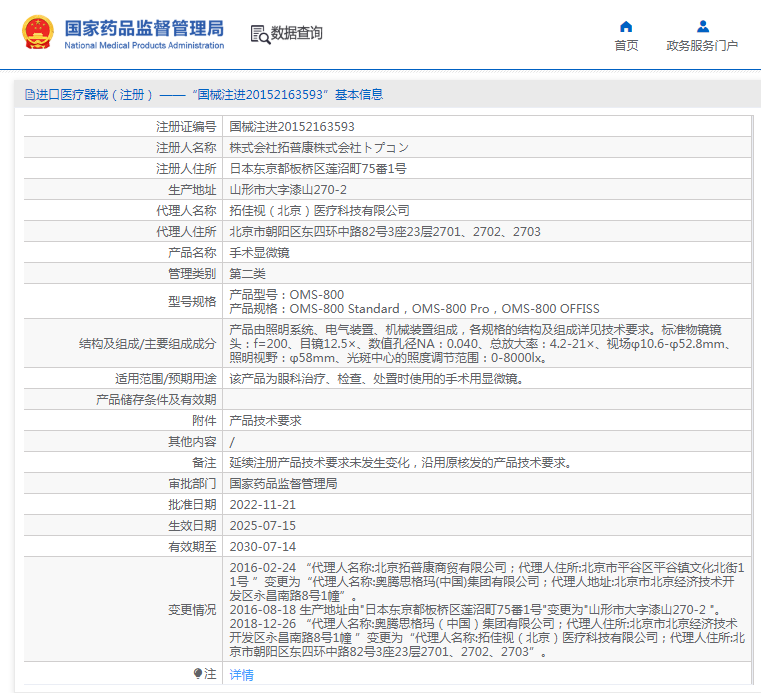
Task: Click the 型号规格 row label
Action: coord(191,302)
